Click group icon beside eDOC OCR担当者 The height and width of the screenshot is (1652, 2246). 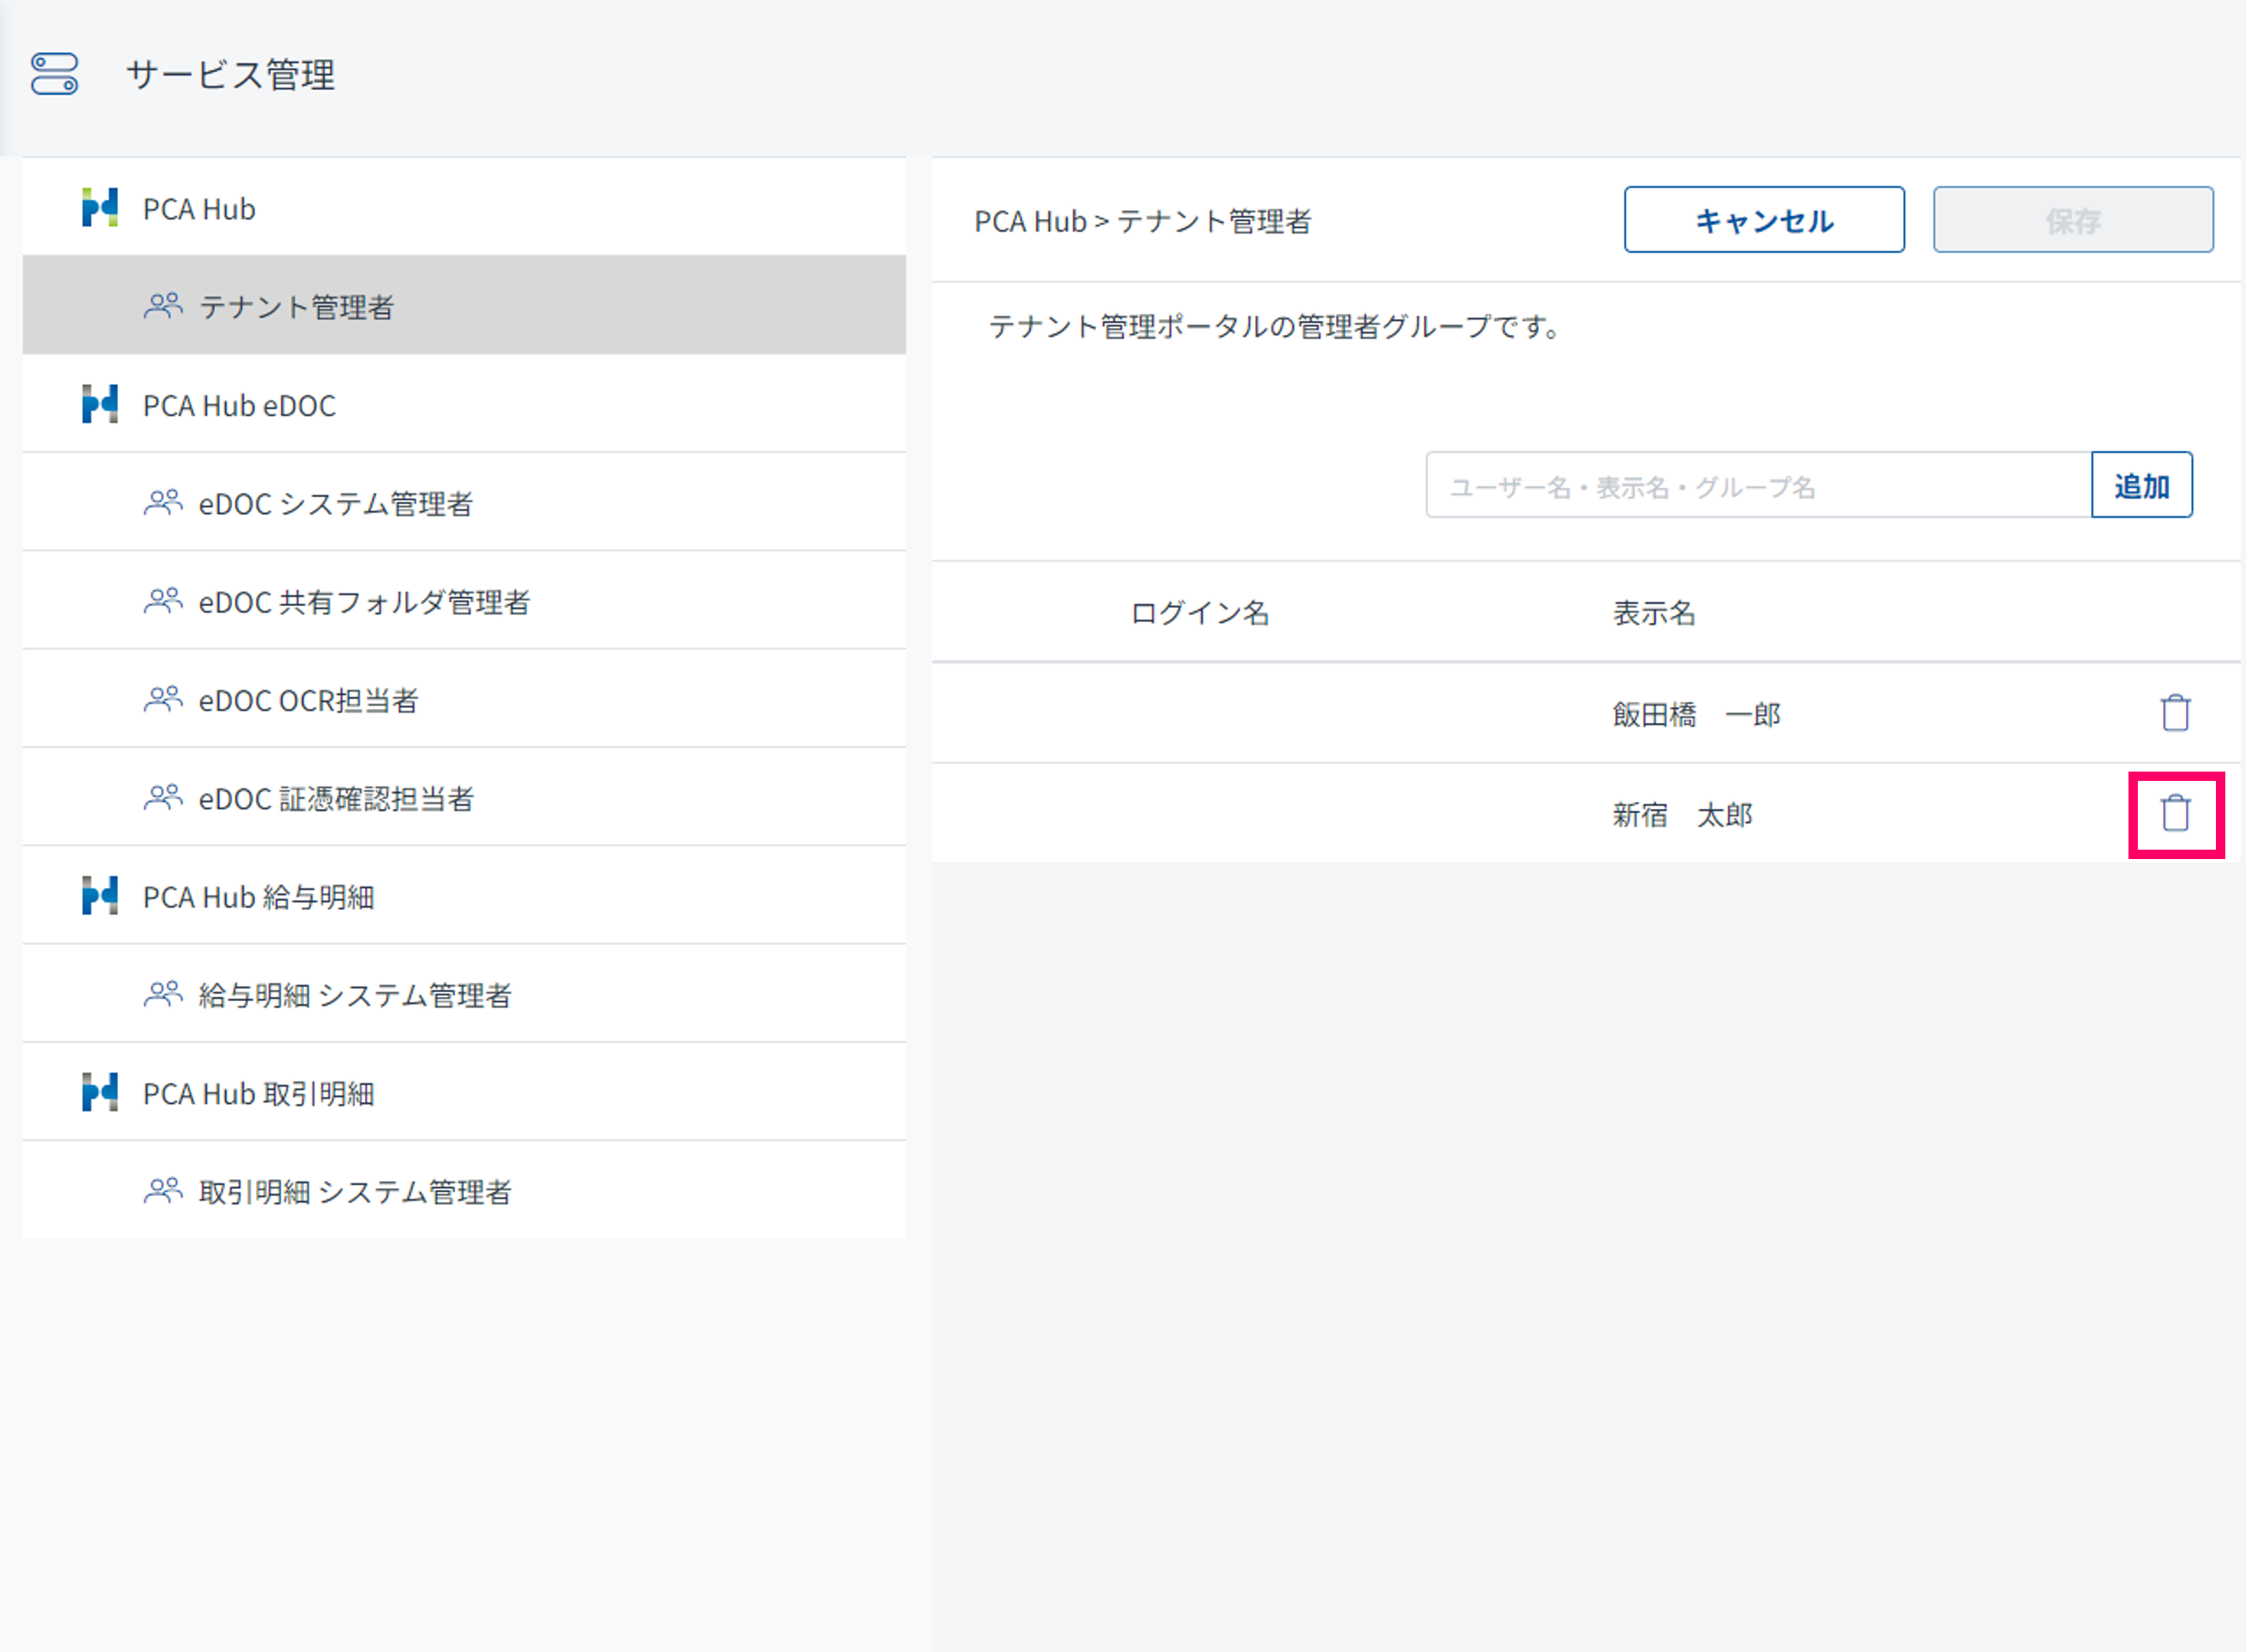coord(163,699)
